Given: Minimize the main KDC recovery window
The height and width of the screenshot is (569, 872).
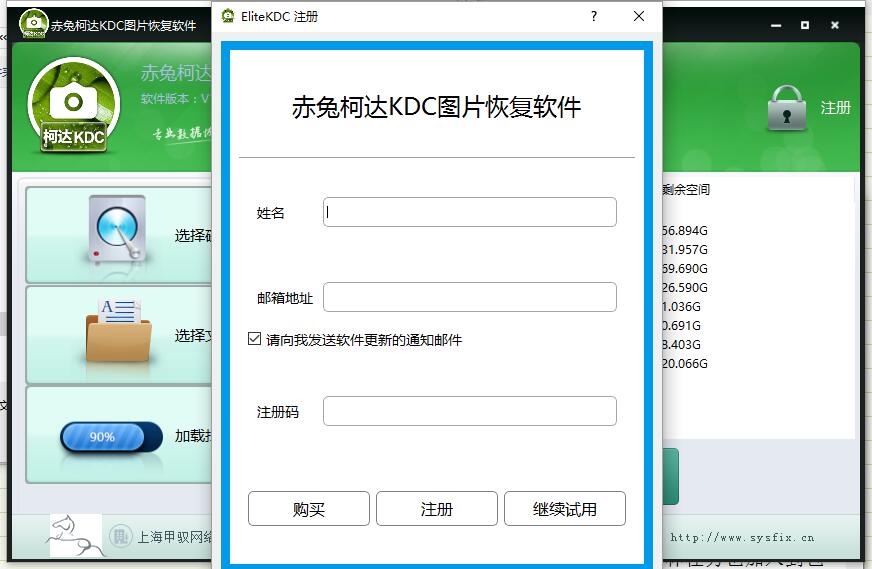Looking at the screenshot, I should tap(776, 25).
